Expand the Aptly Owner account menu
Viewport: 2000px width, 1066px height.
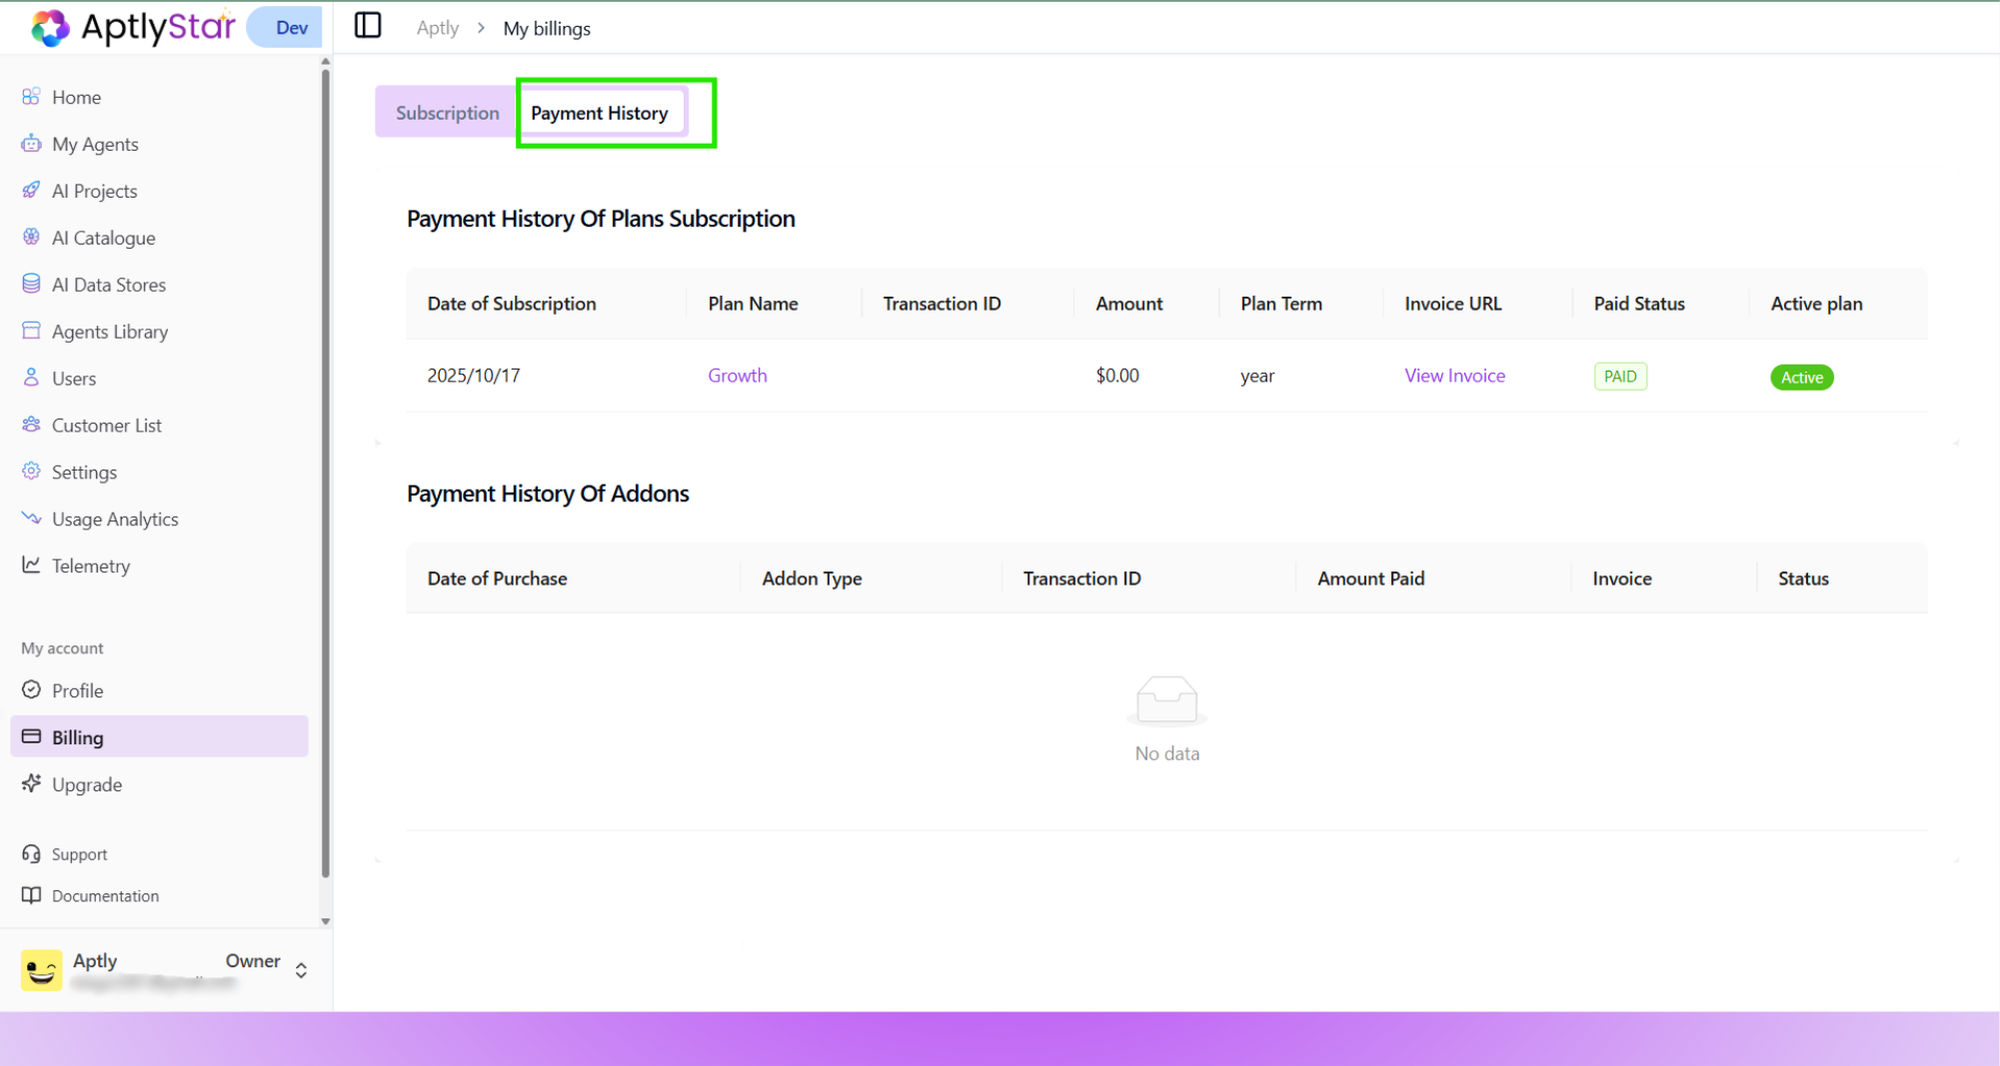(300, 969)
